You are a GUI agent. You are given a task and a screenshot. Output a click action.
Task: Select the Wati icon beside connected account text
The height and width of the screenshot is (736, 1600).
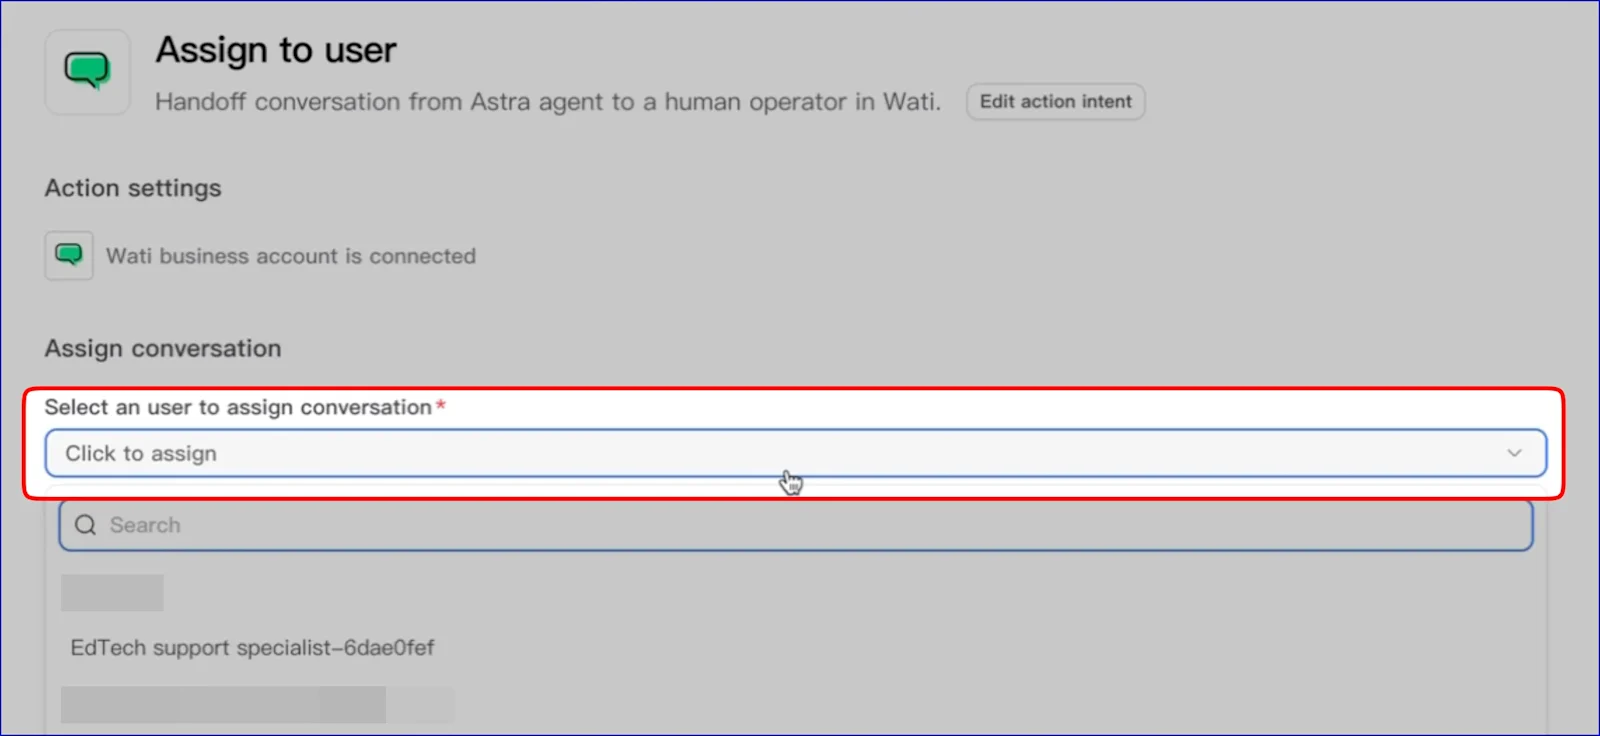click(68, 255)
